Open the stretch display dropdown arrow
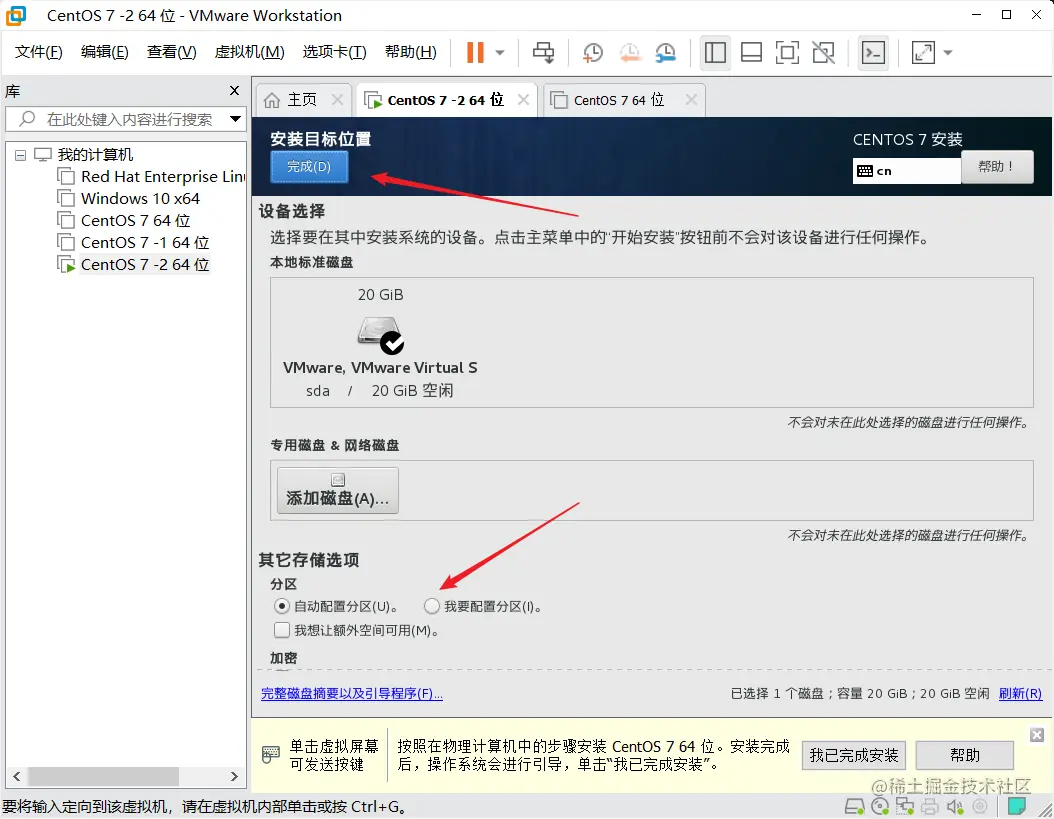Viewport: 1054px width, 819px height. point(948,52)
